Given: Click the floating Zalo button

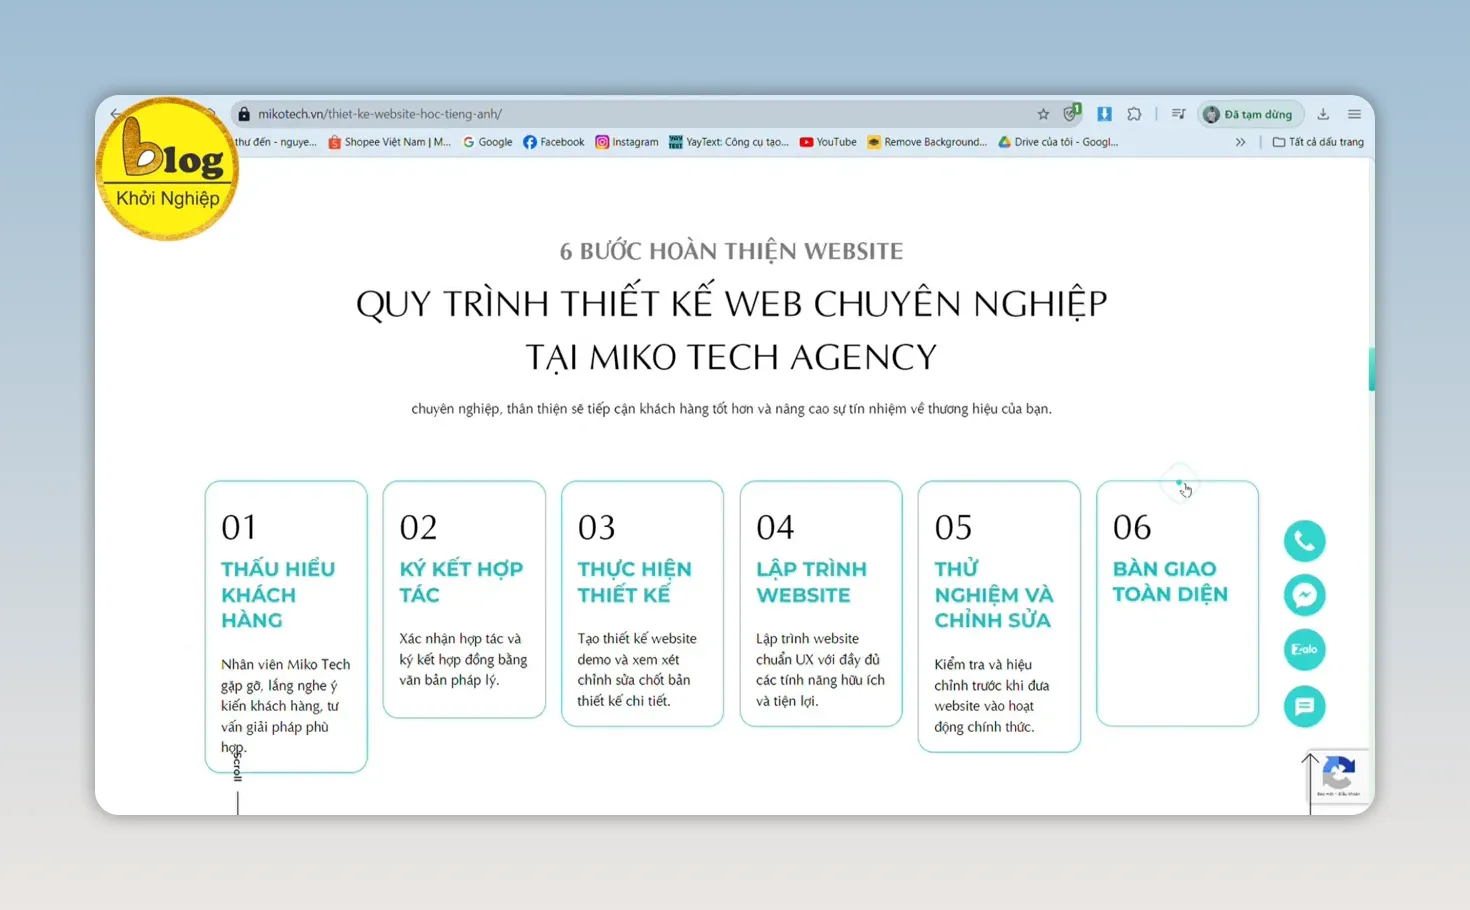Looking at the screenshot, I should [1305, 650].
